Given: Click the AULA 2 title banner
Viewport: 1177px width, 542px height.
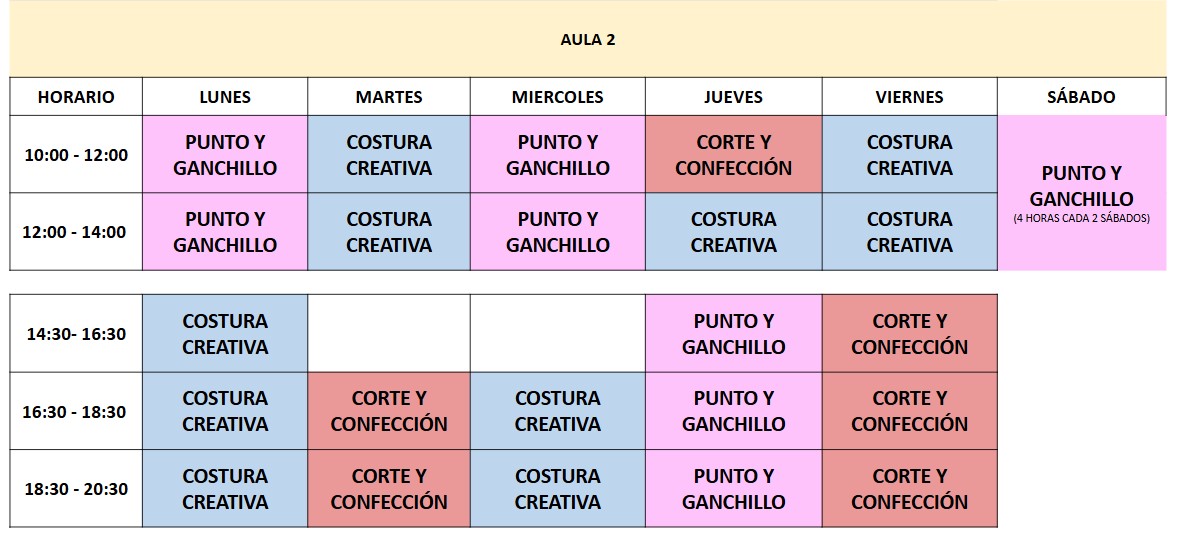Looking at the screenshot, I should click(588, 39).
